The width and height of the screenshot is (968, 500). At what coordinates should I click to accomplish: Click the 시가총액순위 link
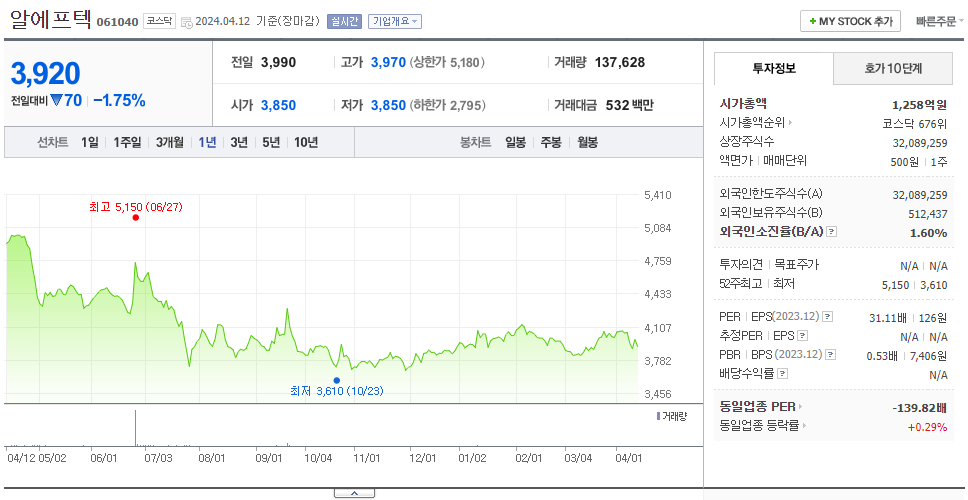pyautogui.click(x=752, y=123)
